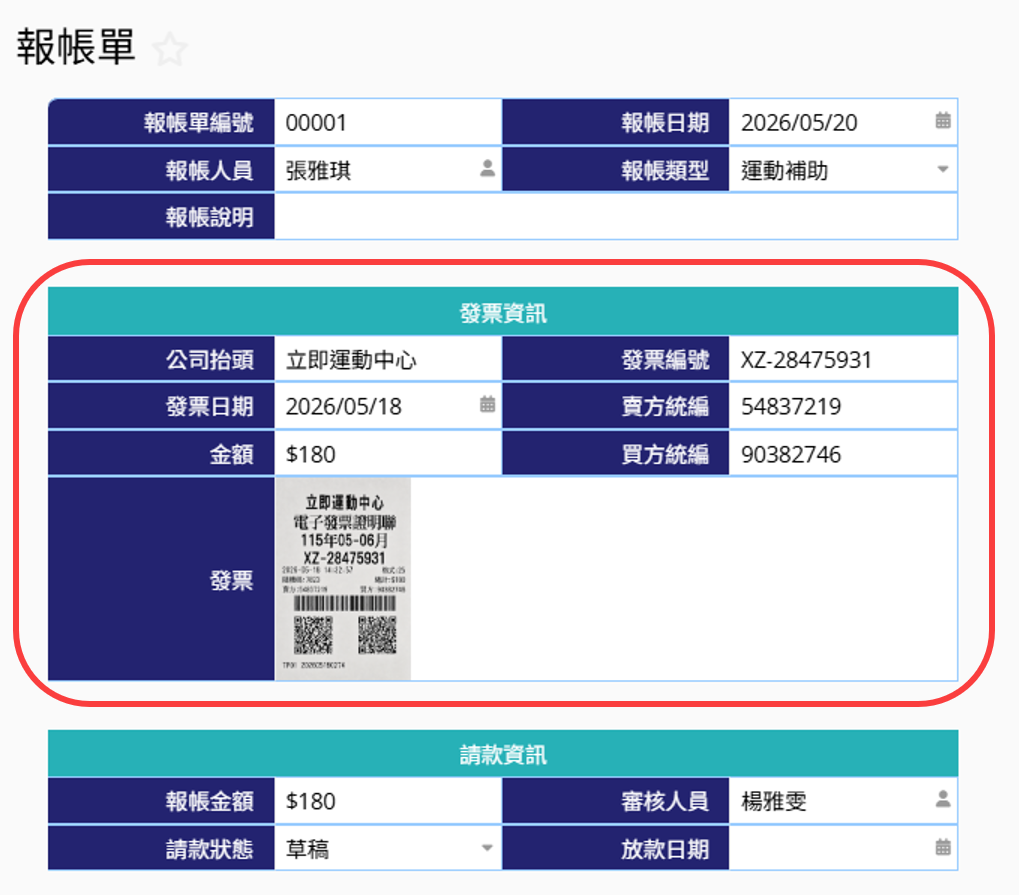Click user icon in 審核人員 field

pos(942,799)
